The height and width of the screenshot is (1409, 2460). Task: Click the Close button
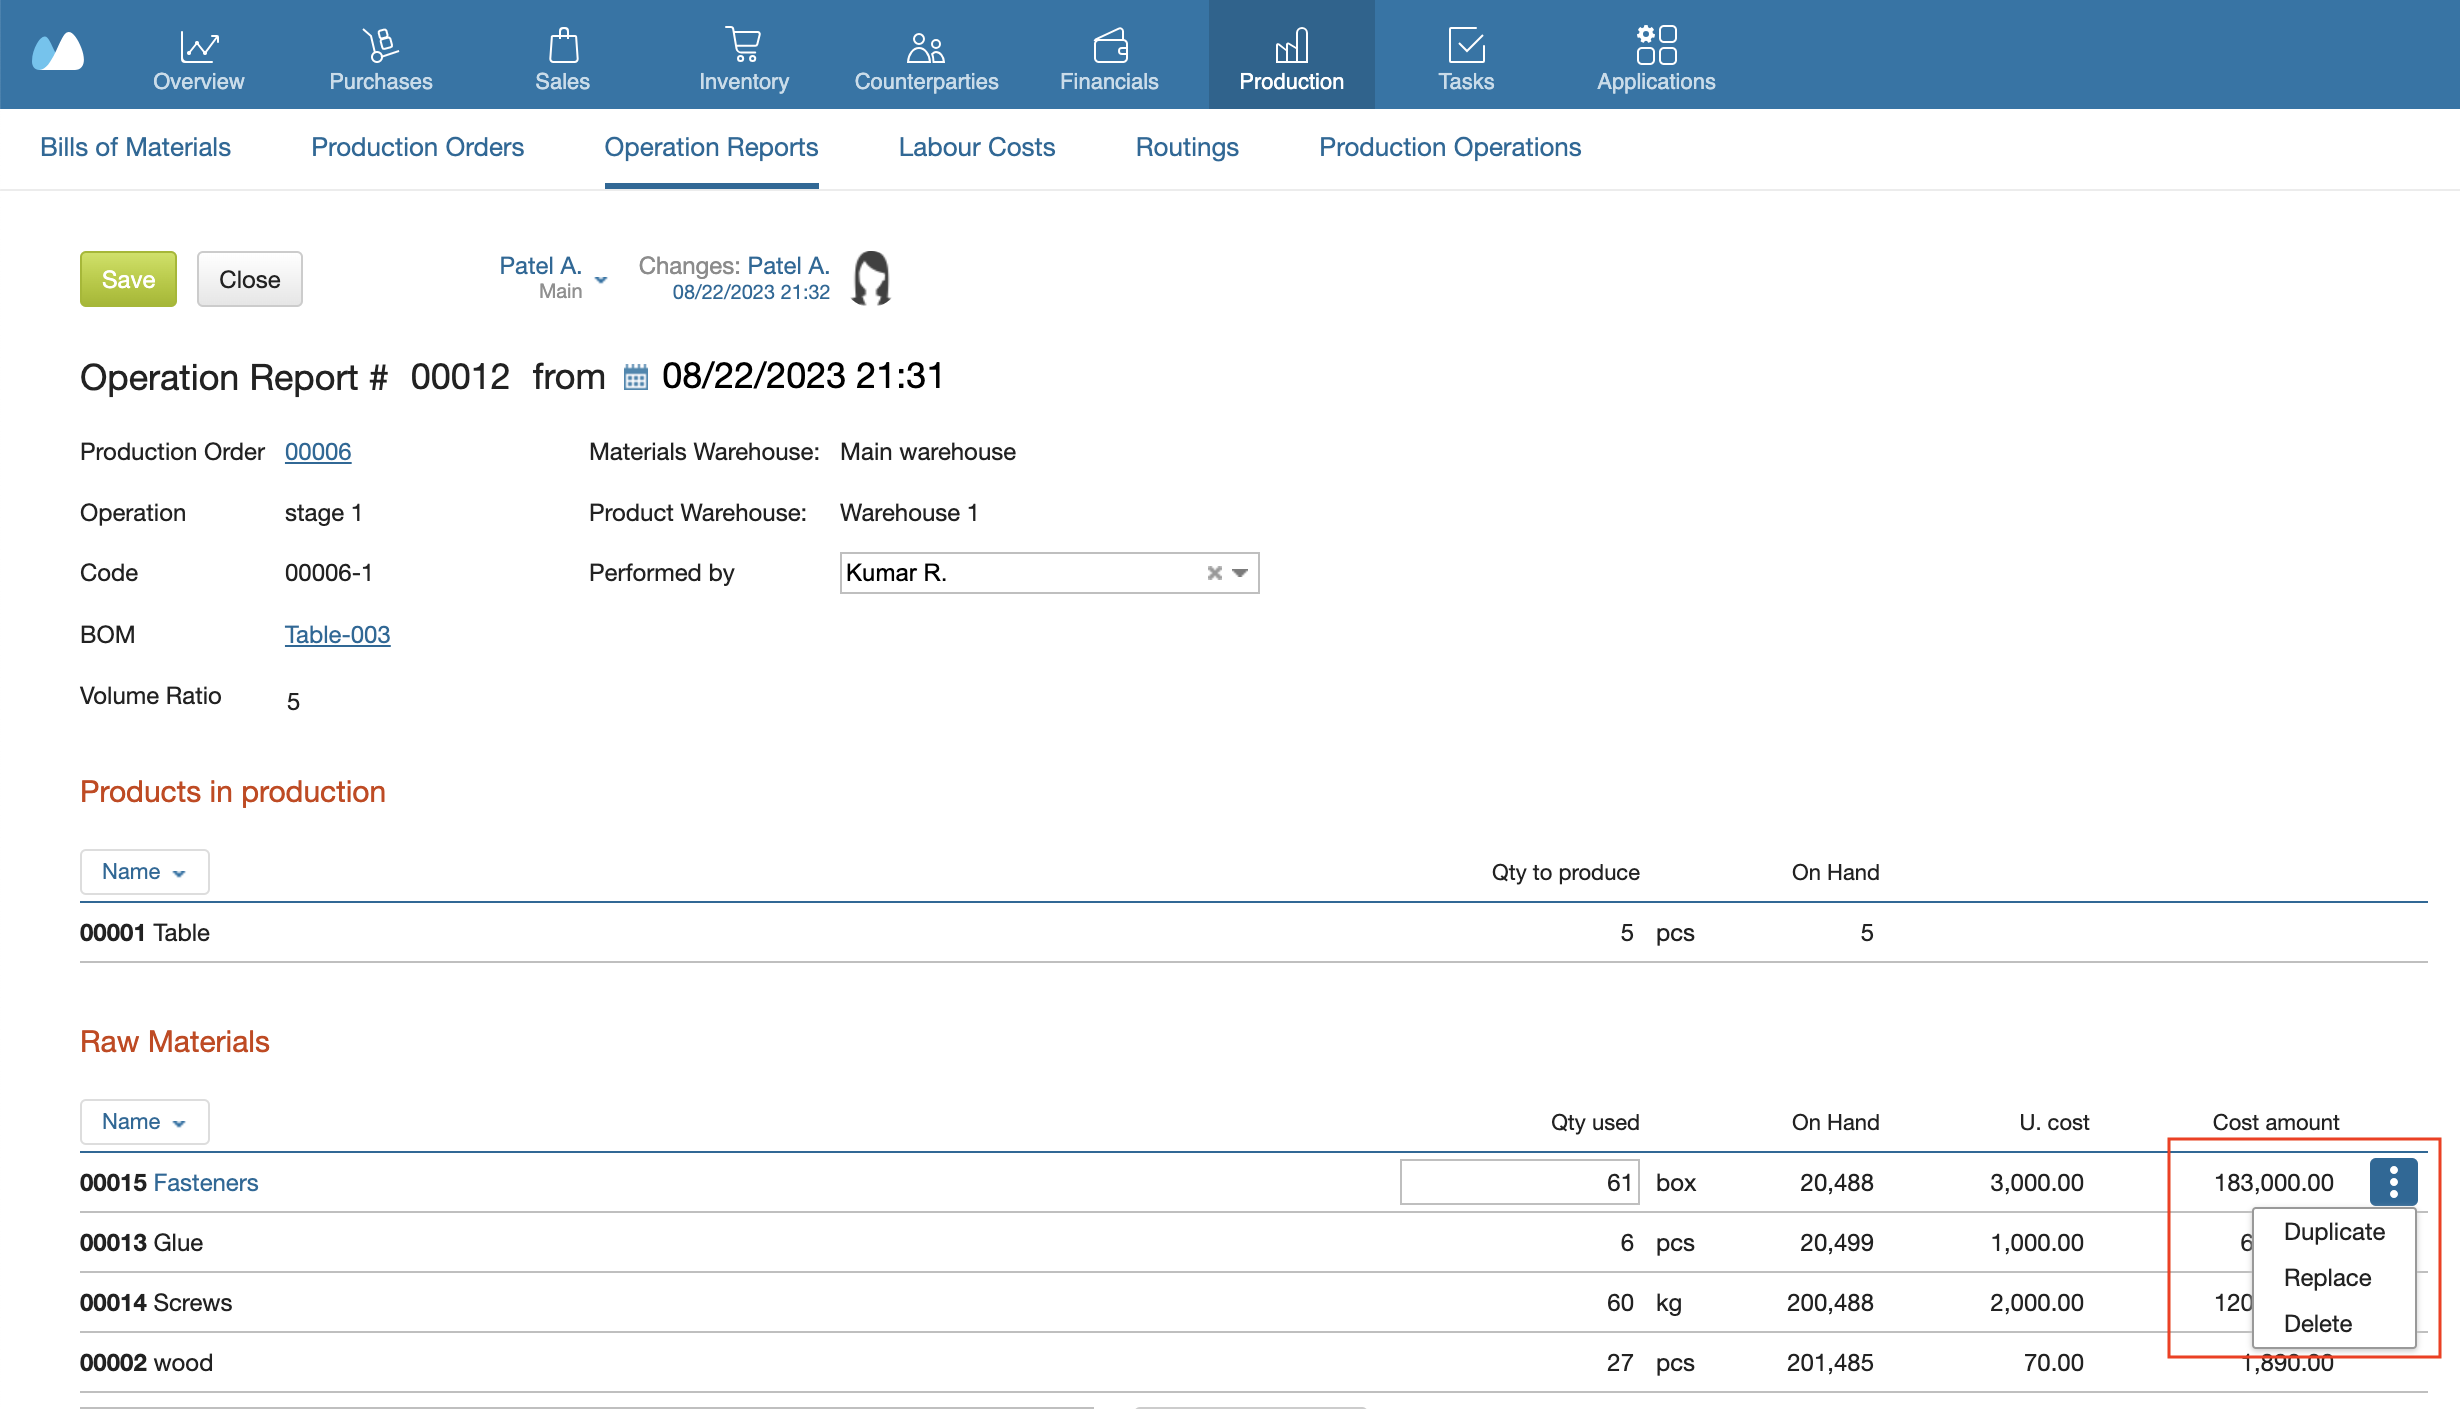coord(249,279)
